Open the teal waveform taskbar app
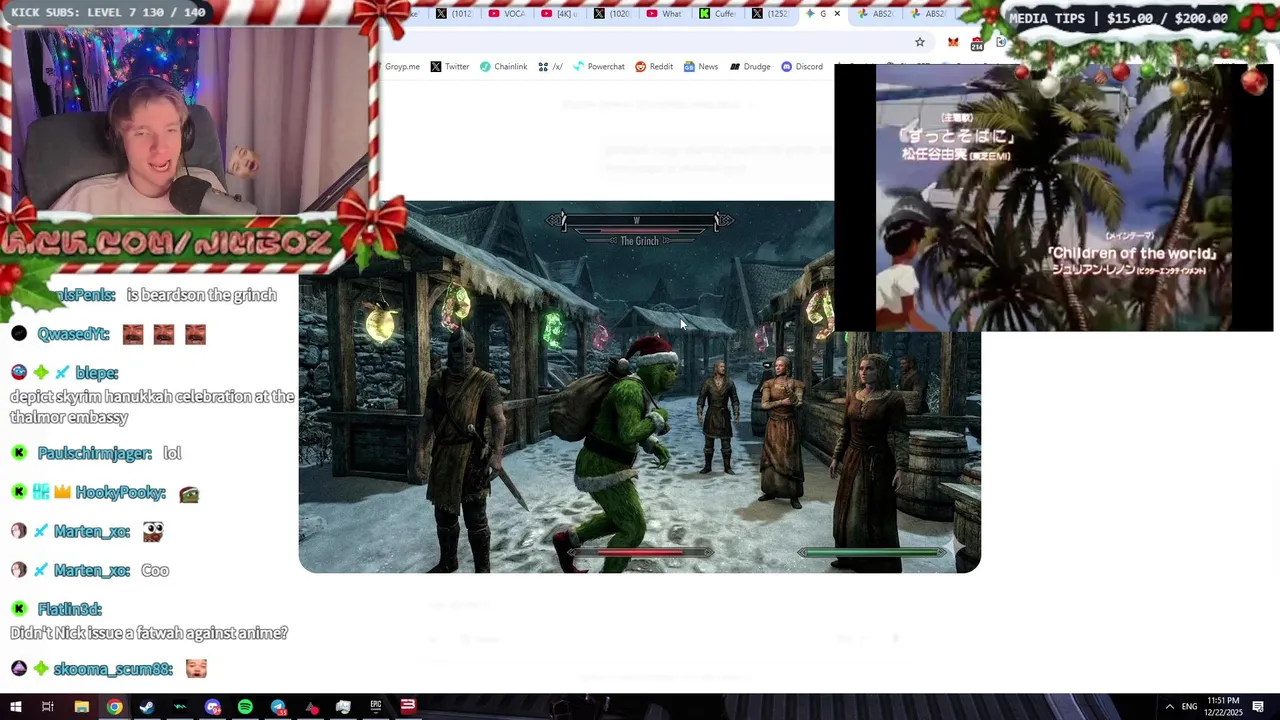1280x720 pixels. tap(180, 707)
